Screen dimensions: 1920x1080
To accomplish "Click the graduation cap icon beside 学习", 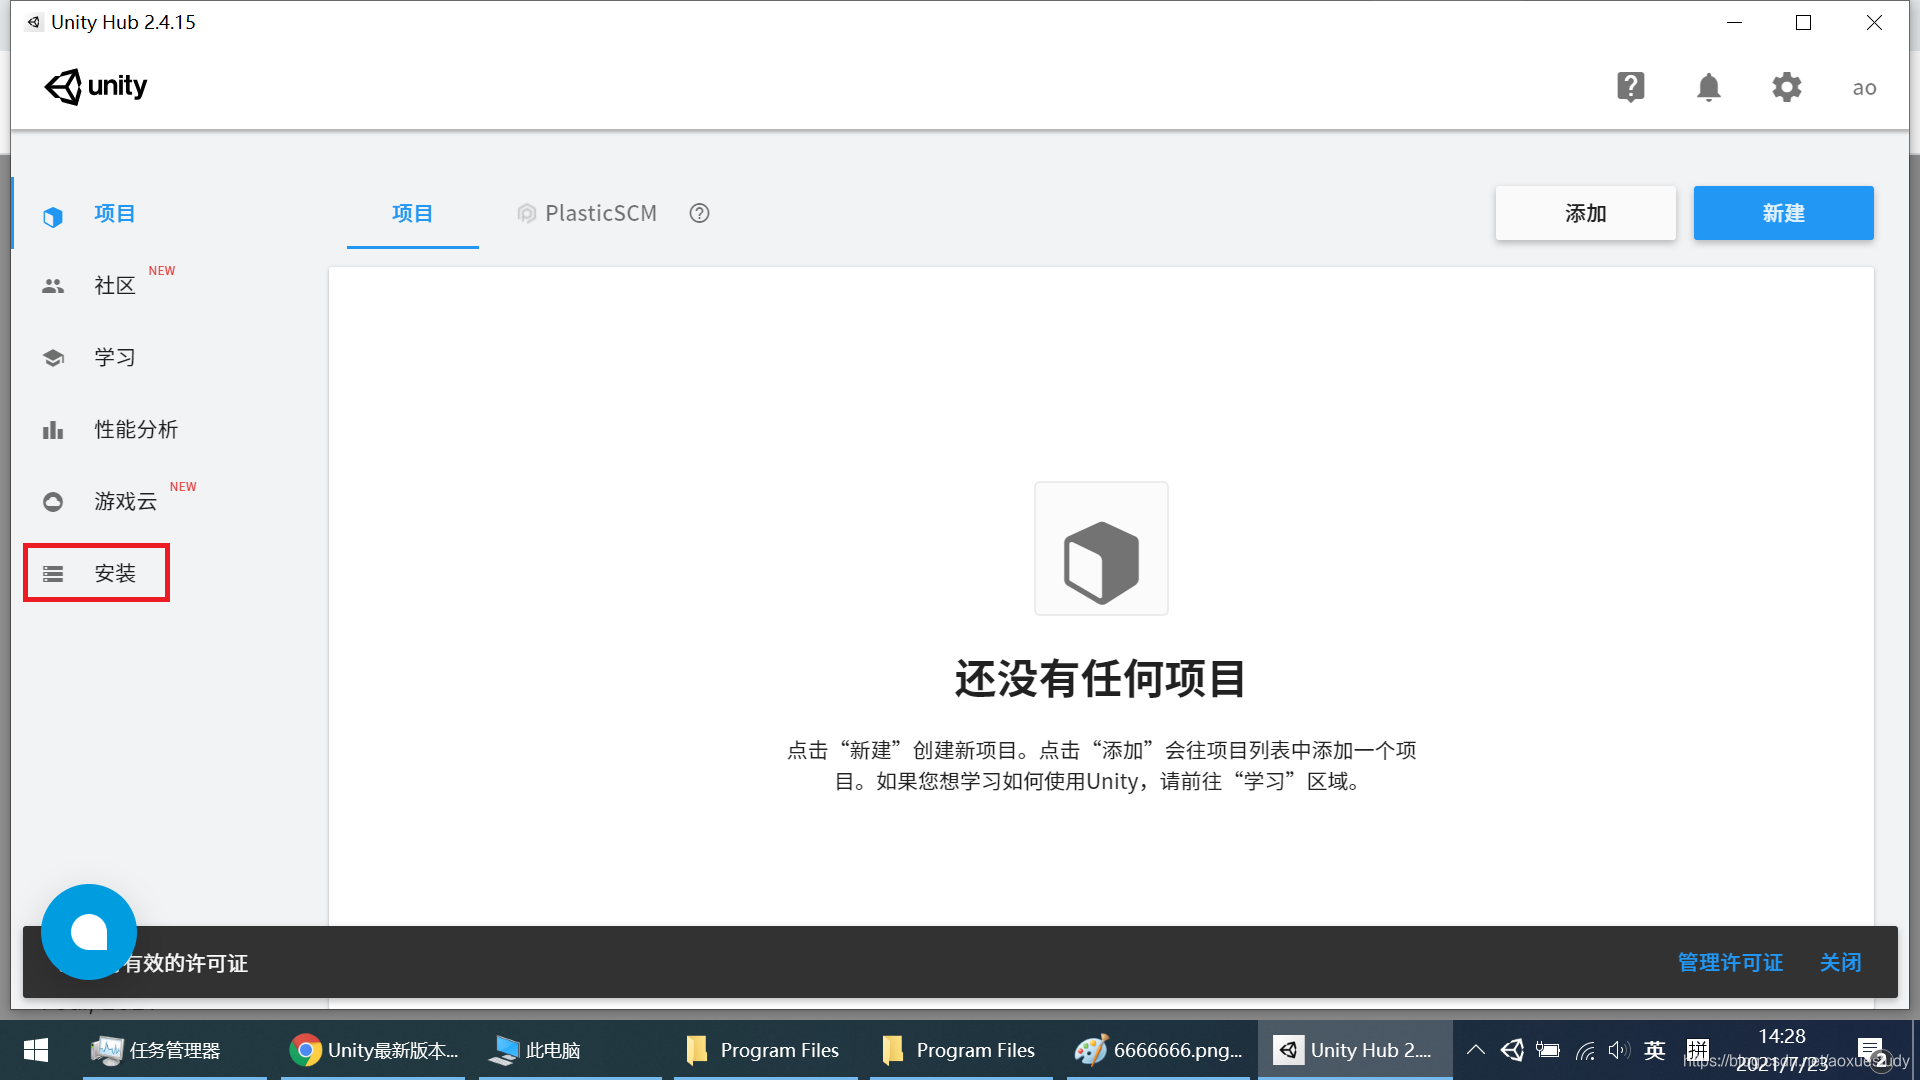I will [53, 358].
